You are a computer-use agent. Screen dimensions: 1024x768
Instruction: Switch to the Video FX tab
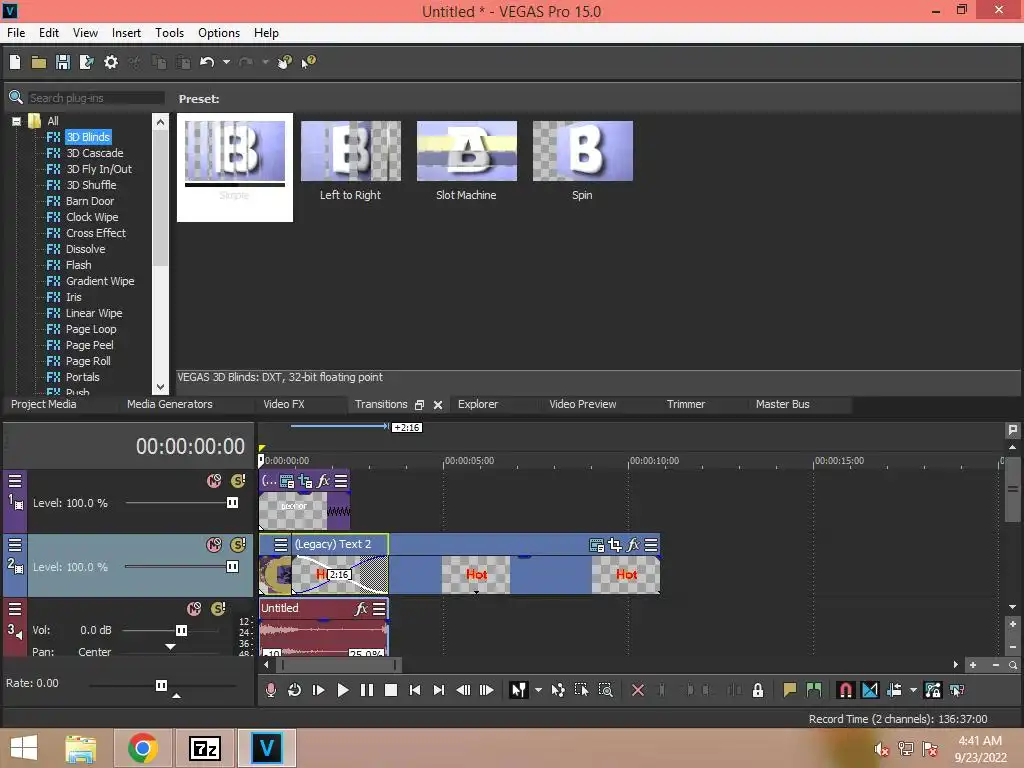(283, 404)
